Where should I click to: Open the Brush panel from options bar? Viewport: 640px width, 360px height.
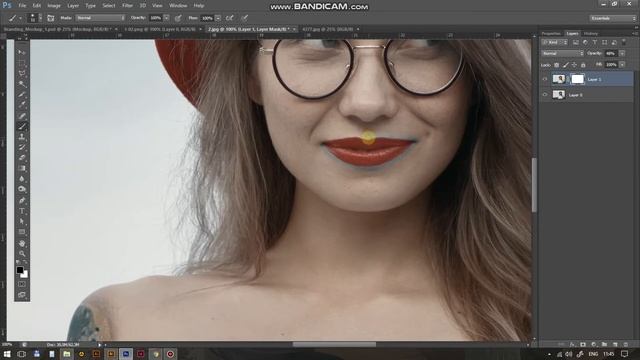point(51,18)
